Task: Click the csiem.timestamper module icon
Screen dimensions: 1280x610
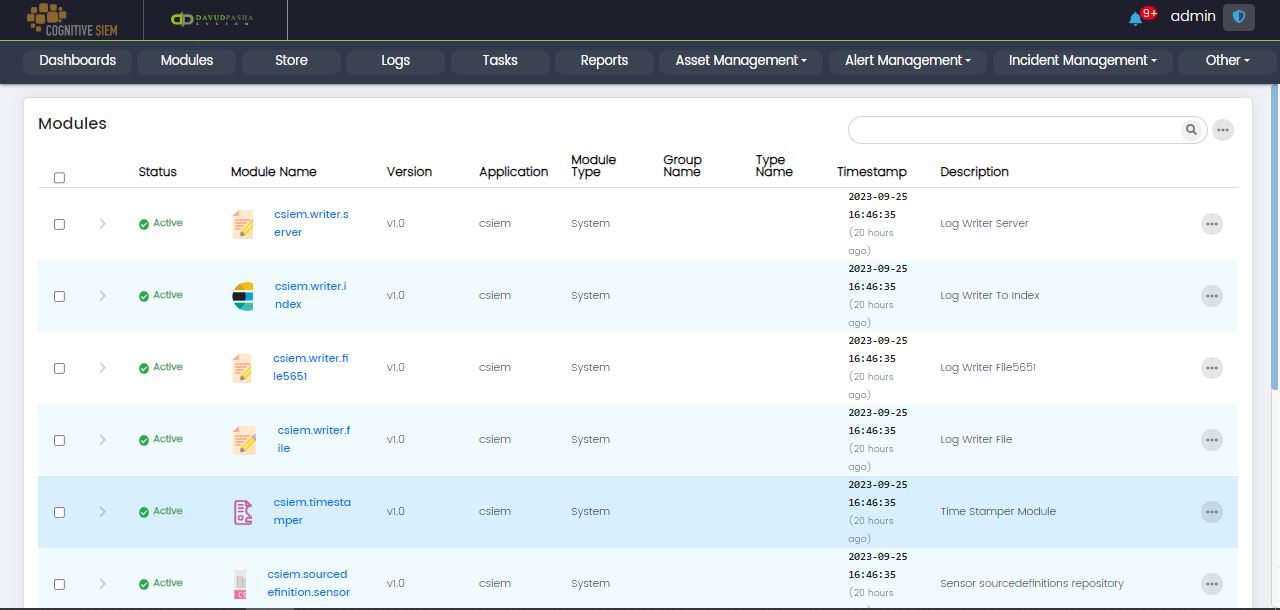Action: click(243, 512)
